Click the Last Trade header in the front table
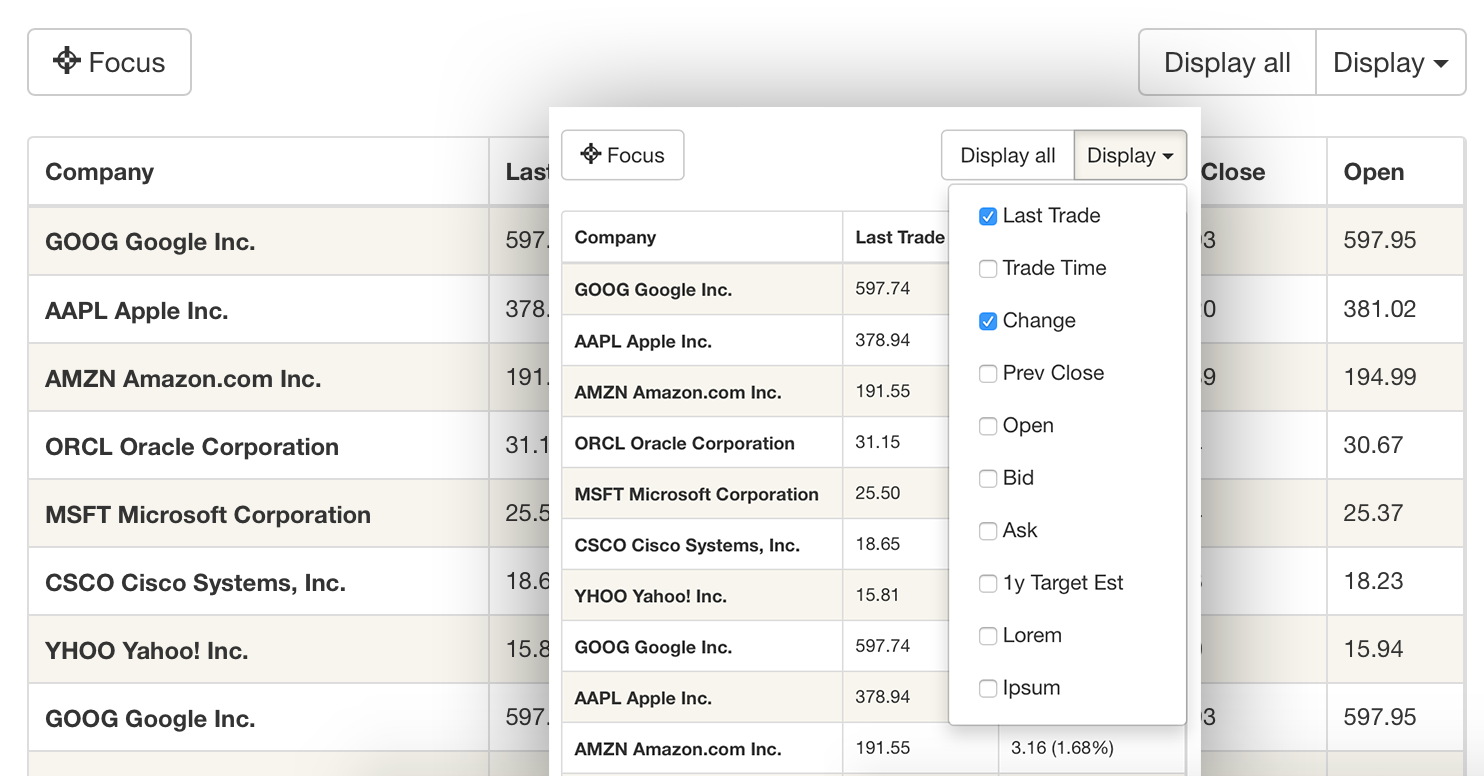 (900, 237)
